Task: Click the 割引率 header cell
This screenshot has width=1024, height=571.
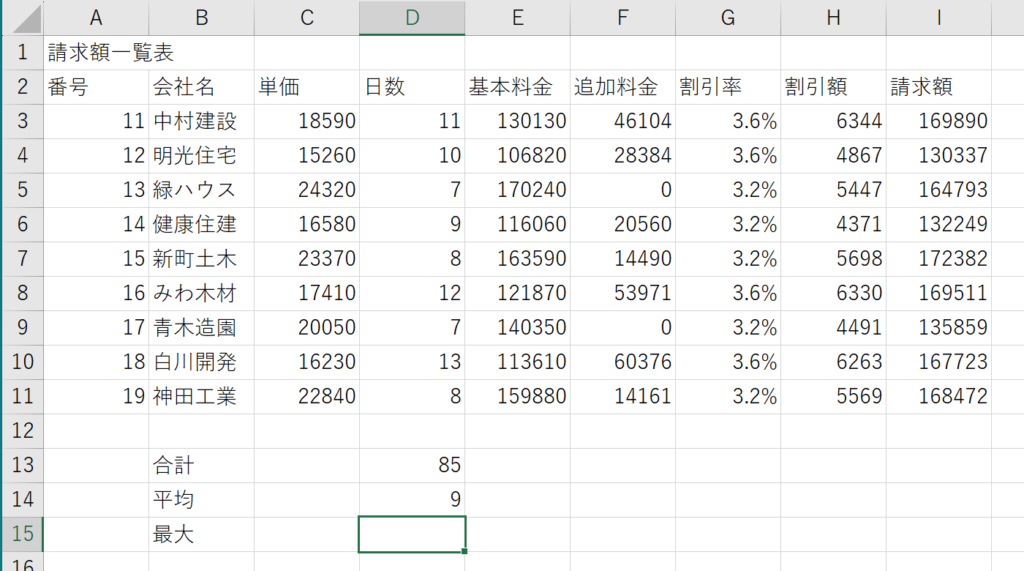Action: [728, 87]
